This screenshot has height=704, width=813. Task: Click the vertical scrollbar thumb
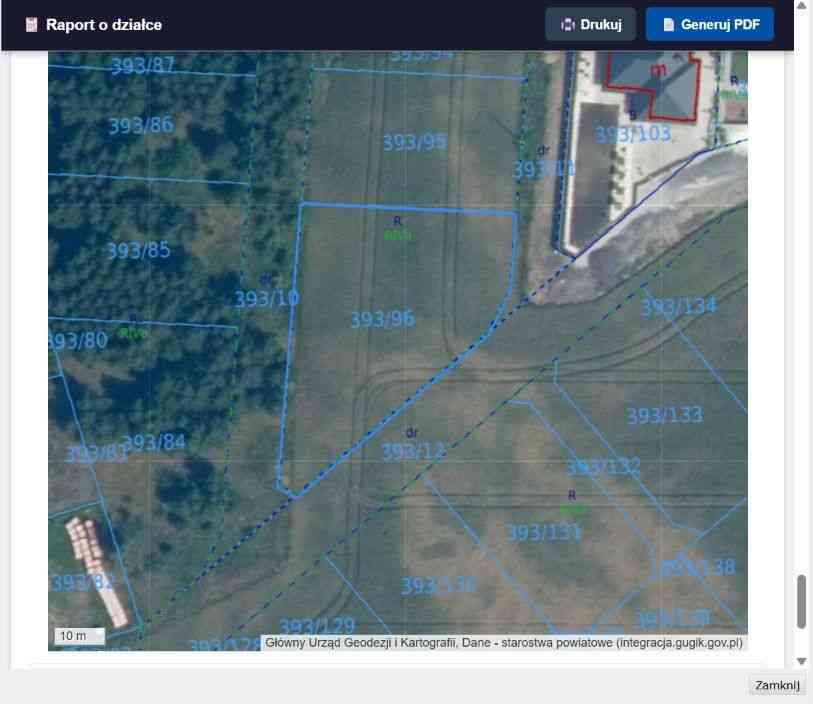[802, 601]
